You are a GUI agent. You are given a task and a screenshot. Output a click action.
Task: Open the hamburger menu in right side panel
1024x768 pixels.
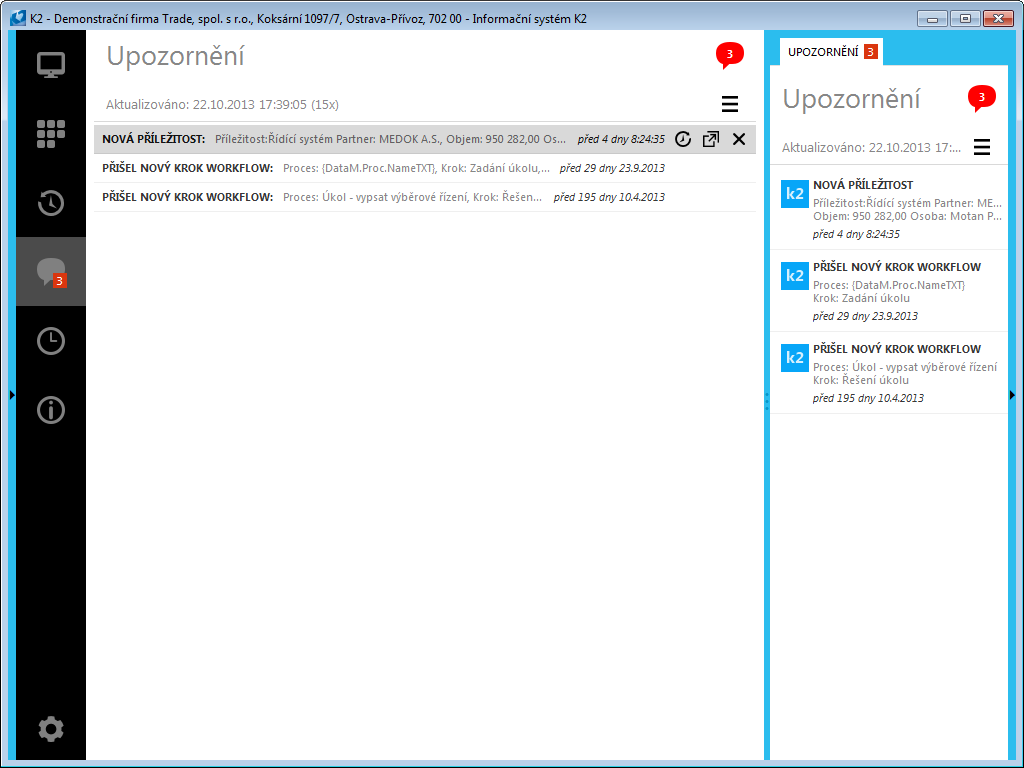click(x=982, y=147)
